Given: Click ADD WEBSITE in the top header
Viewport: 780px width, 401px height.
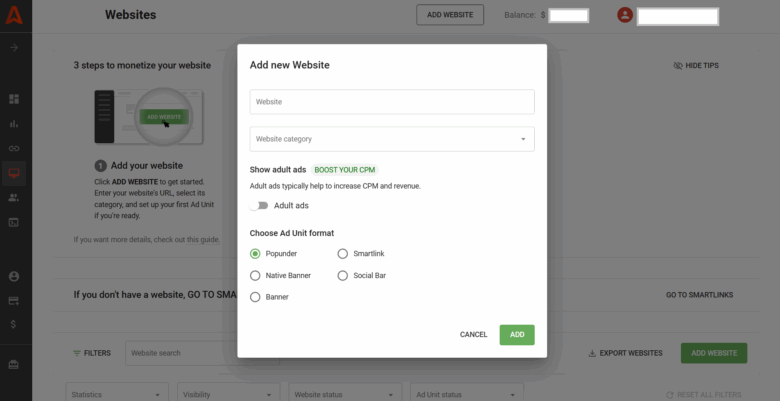Looking at the screenshot, I should (x=450, y=15).
